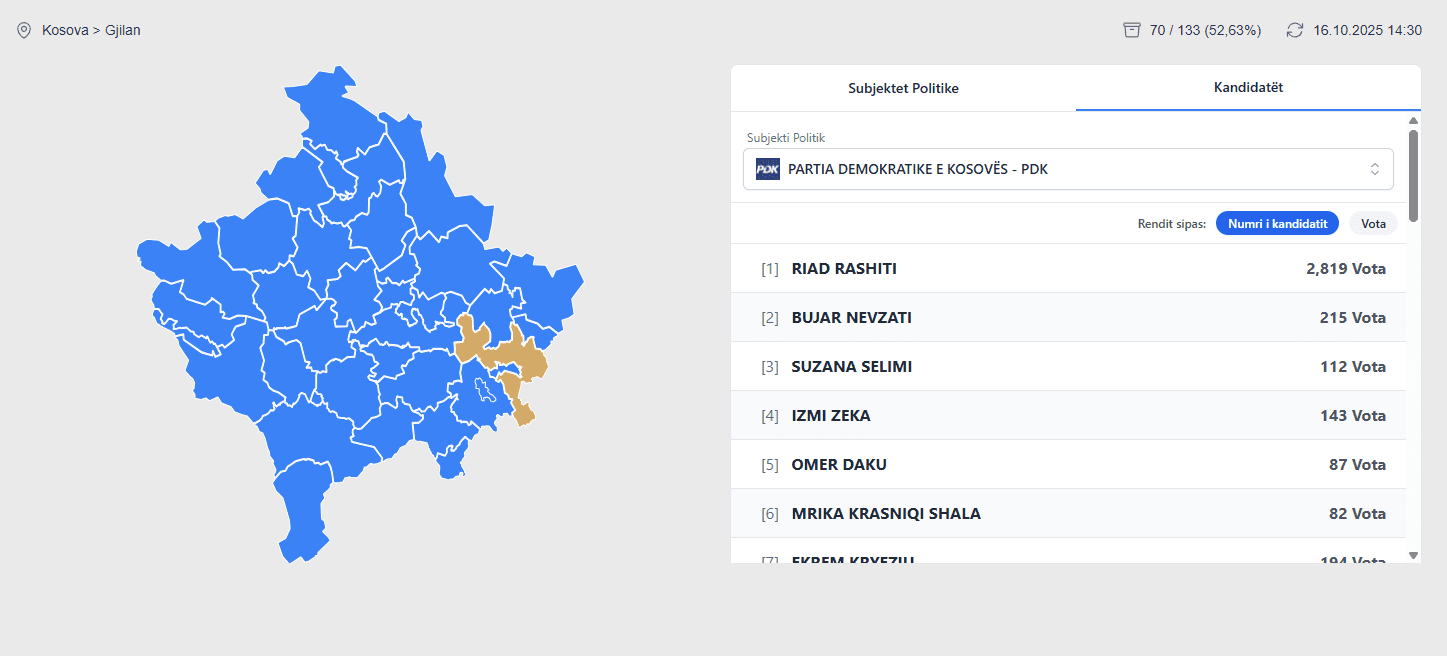This screenshot has height=656, width=1447.
Task: Switch to Subjektet Politike tab
Action: [x=903, y=88]
